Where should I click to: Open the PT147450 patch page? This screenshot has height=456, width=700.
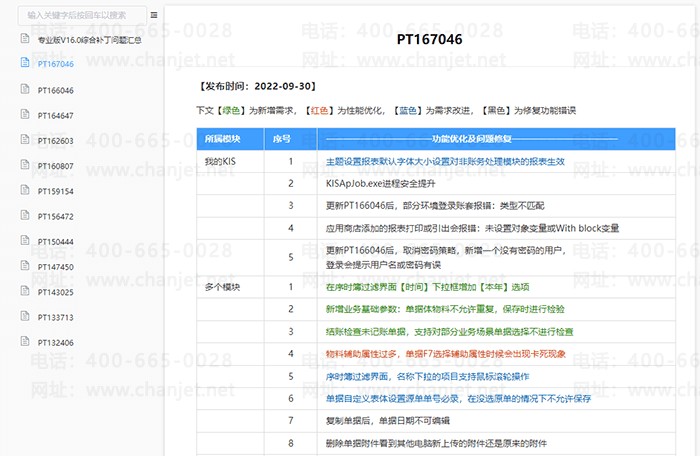pyautogui.click(x=56, y=267)
